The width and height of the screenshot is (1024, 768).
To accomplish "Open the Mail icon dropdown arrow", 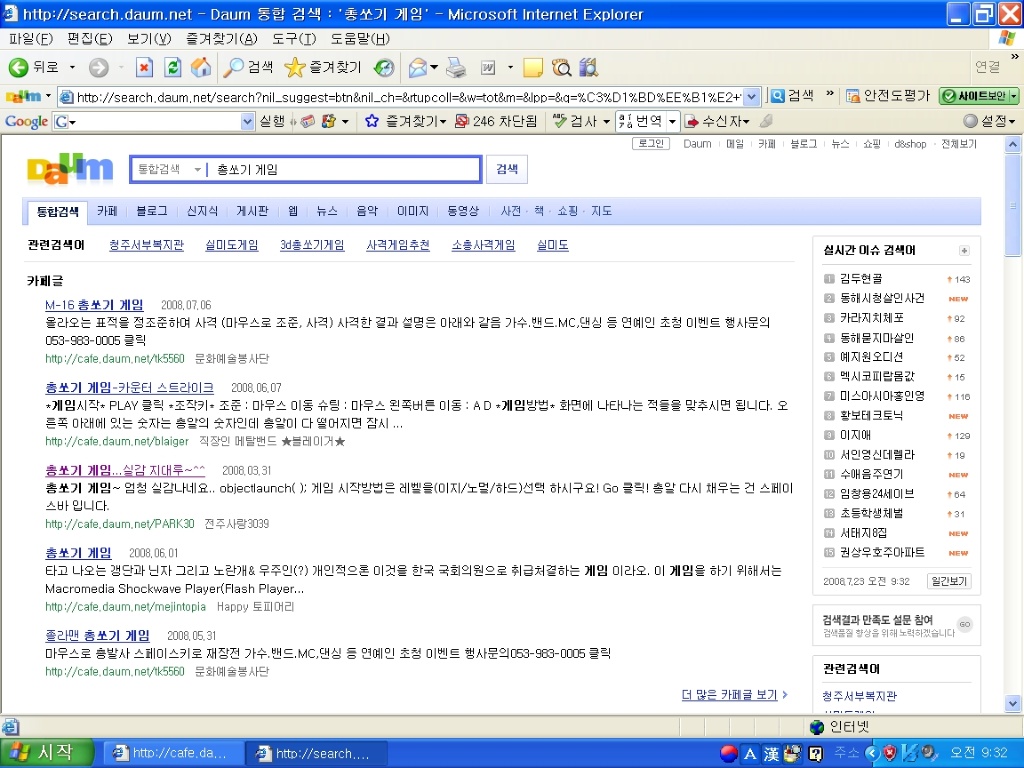I will coord(434,67).
